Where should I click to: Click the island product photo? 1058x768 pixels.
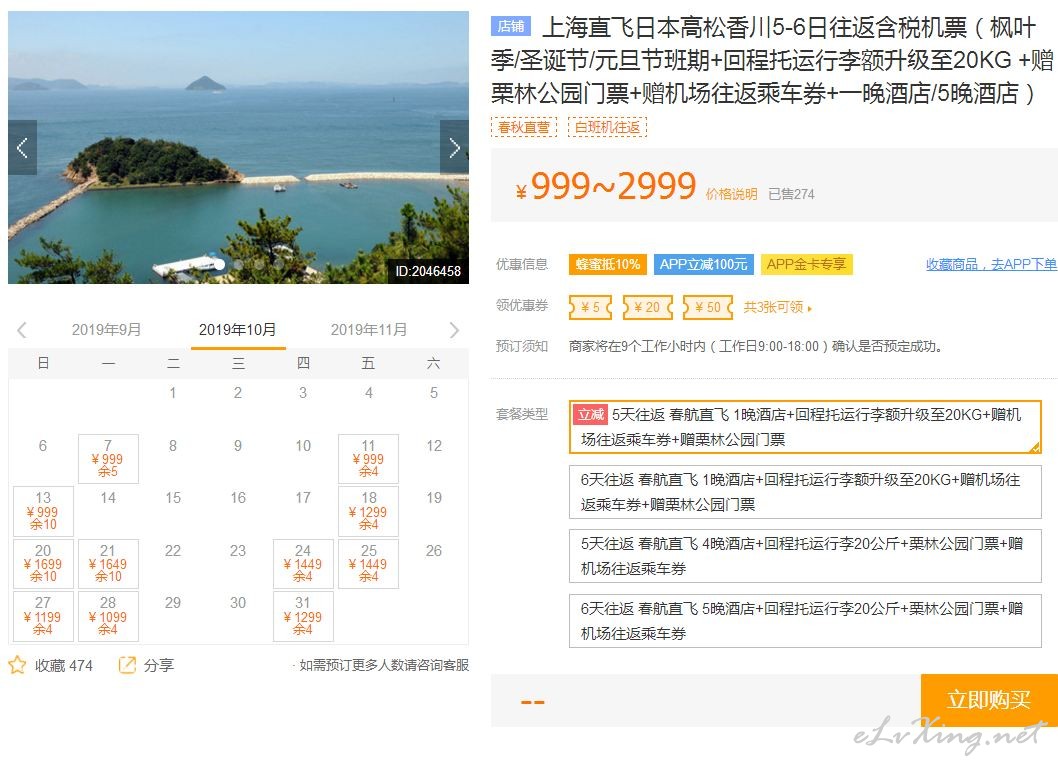click(x=238, y=147)
